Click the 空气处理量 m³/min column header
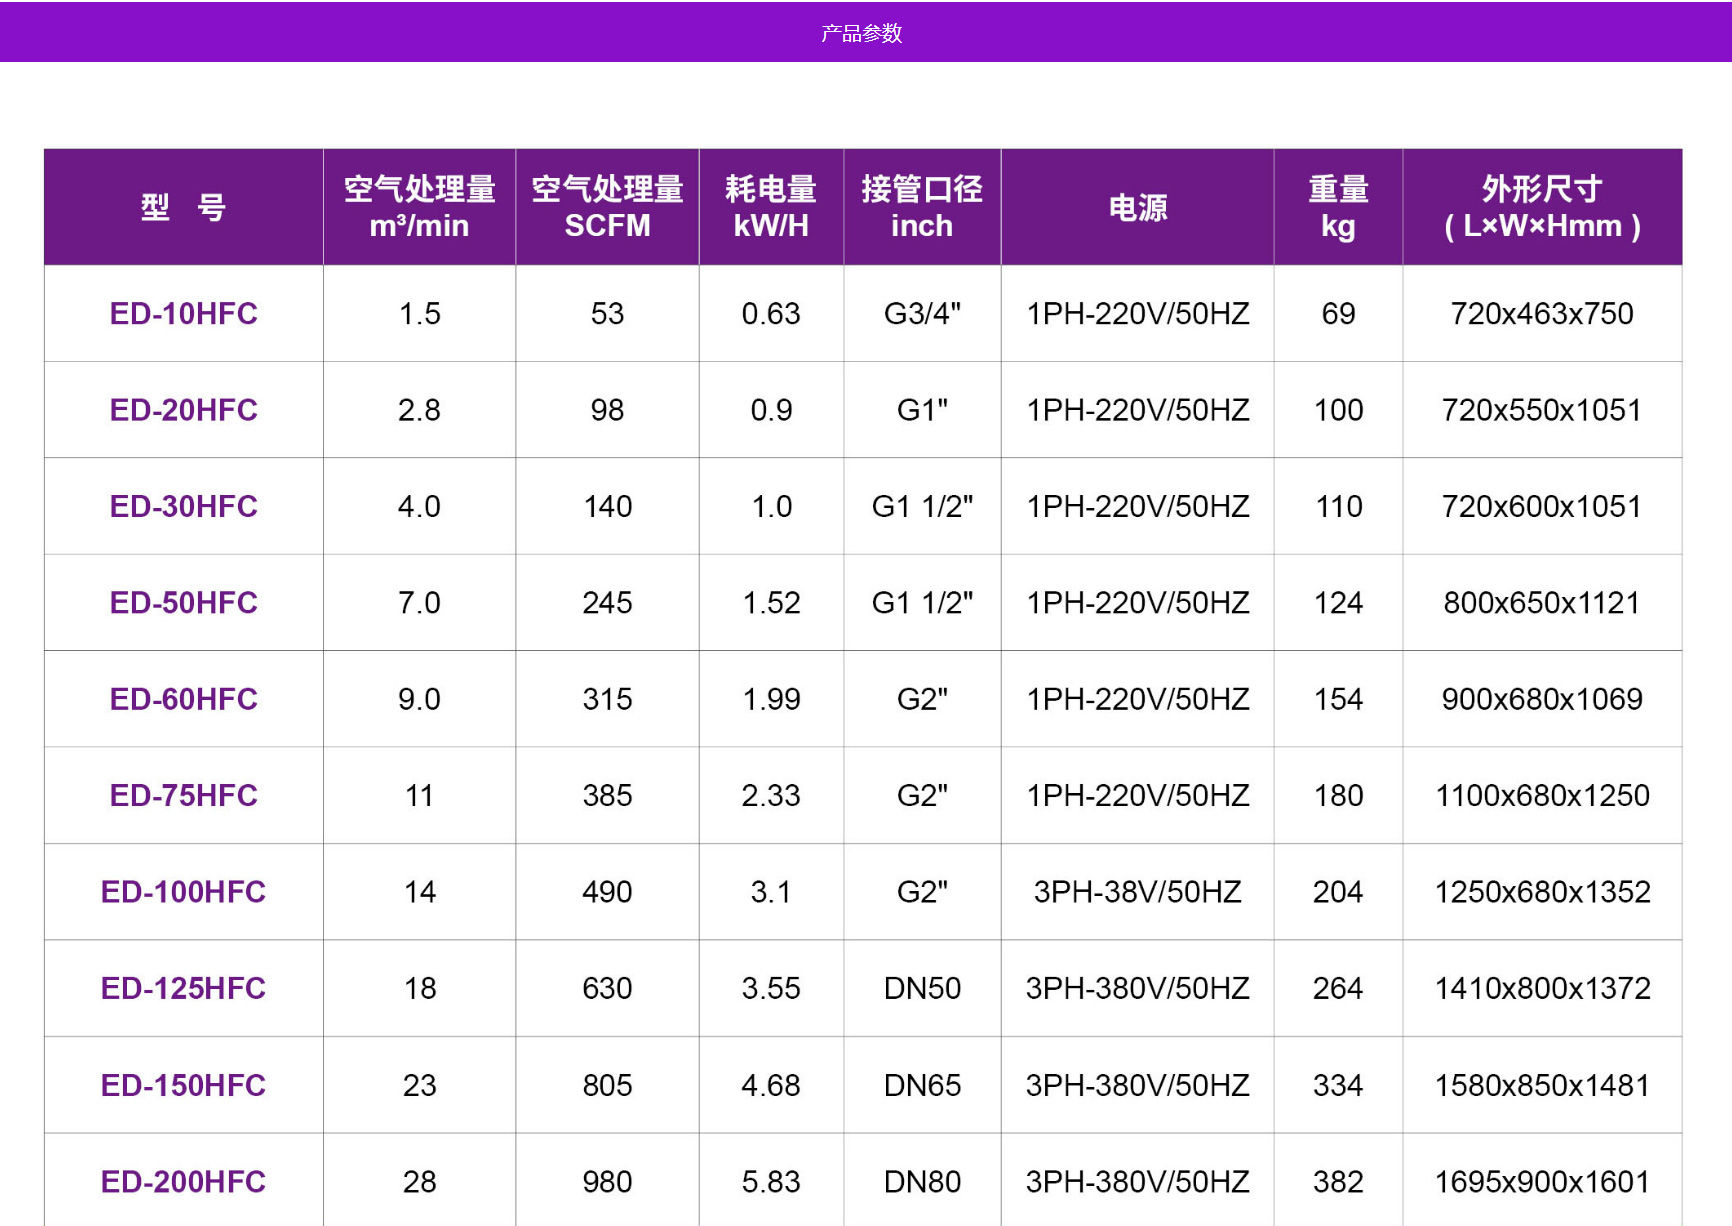 point(419,207)
